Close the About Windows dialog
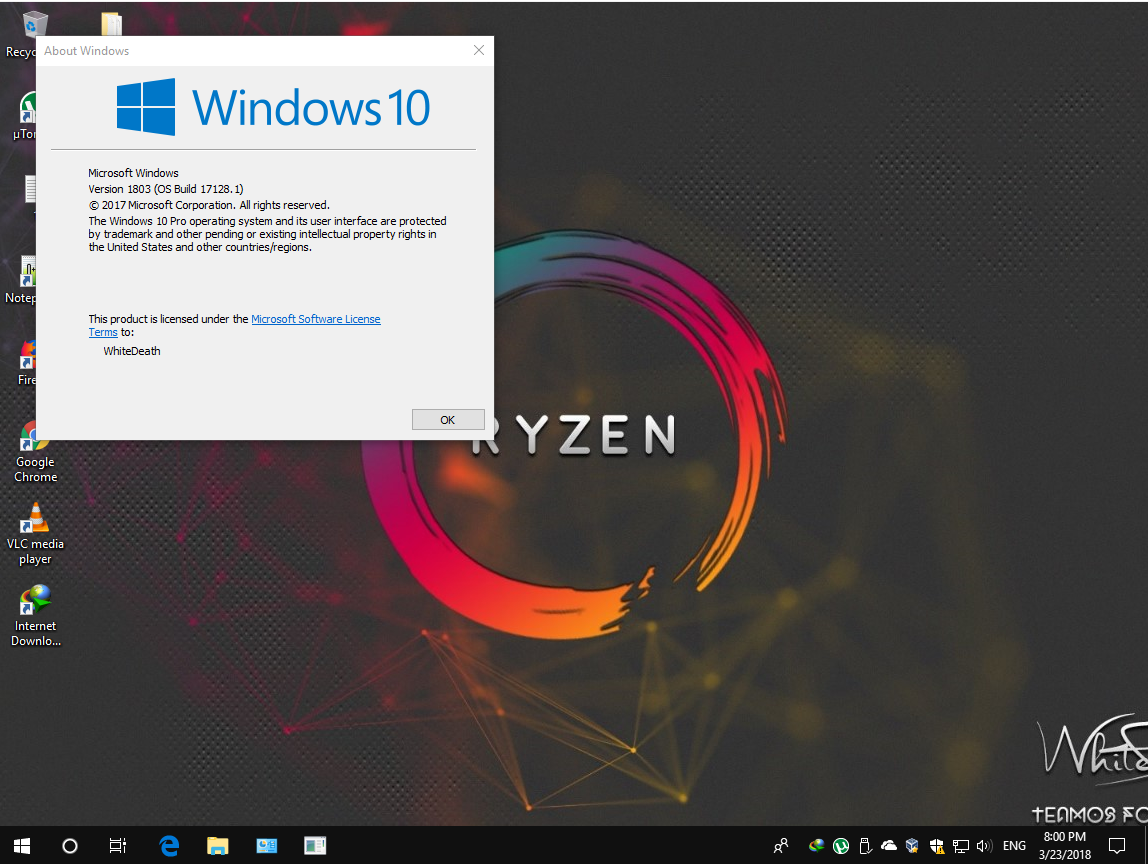The image size is (1148, 864). pyautogui.click(x=479, y=51)
